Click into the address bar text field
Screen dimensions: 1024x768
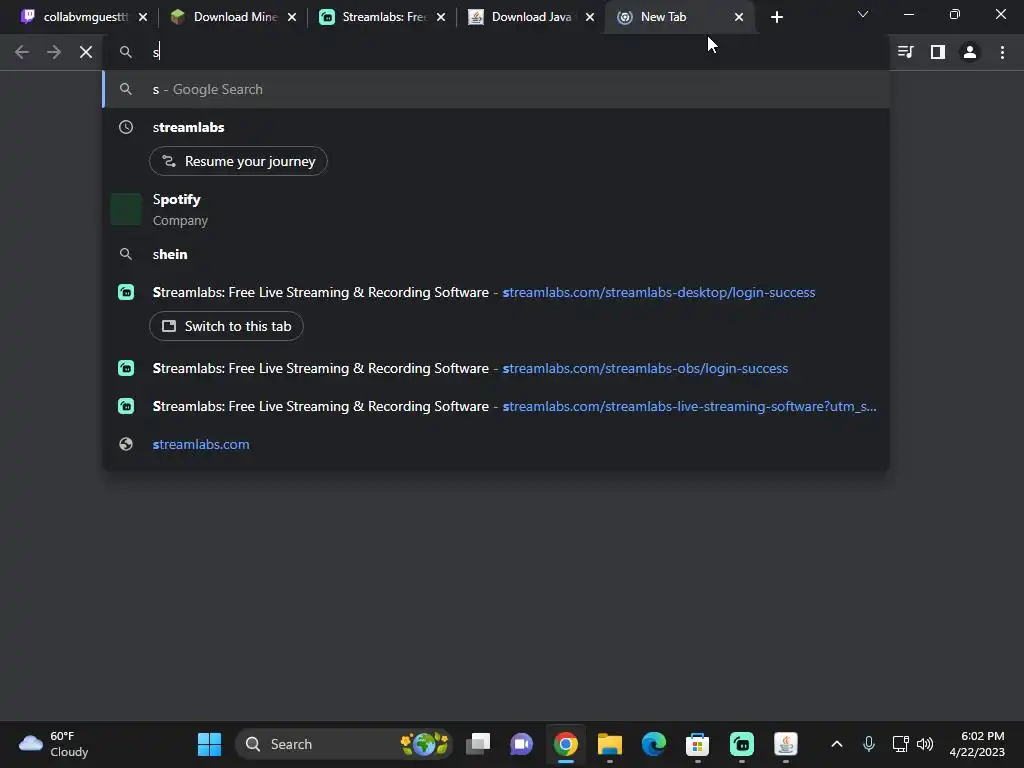(x=496, y=52)
